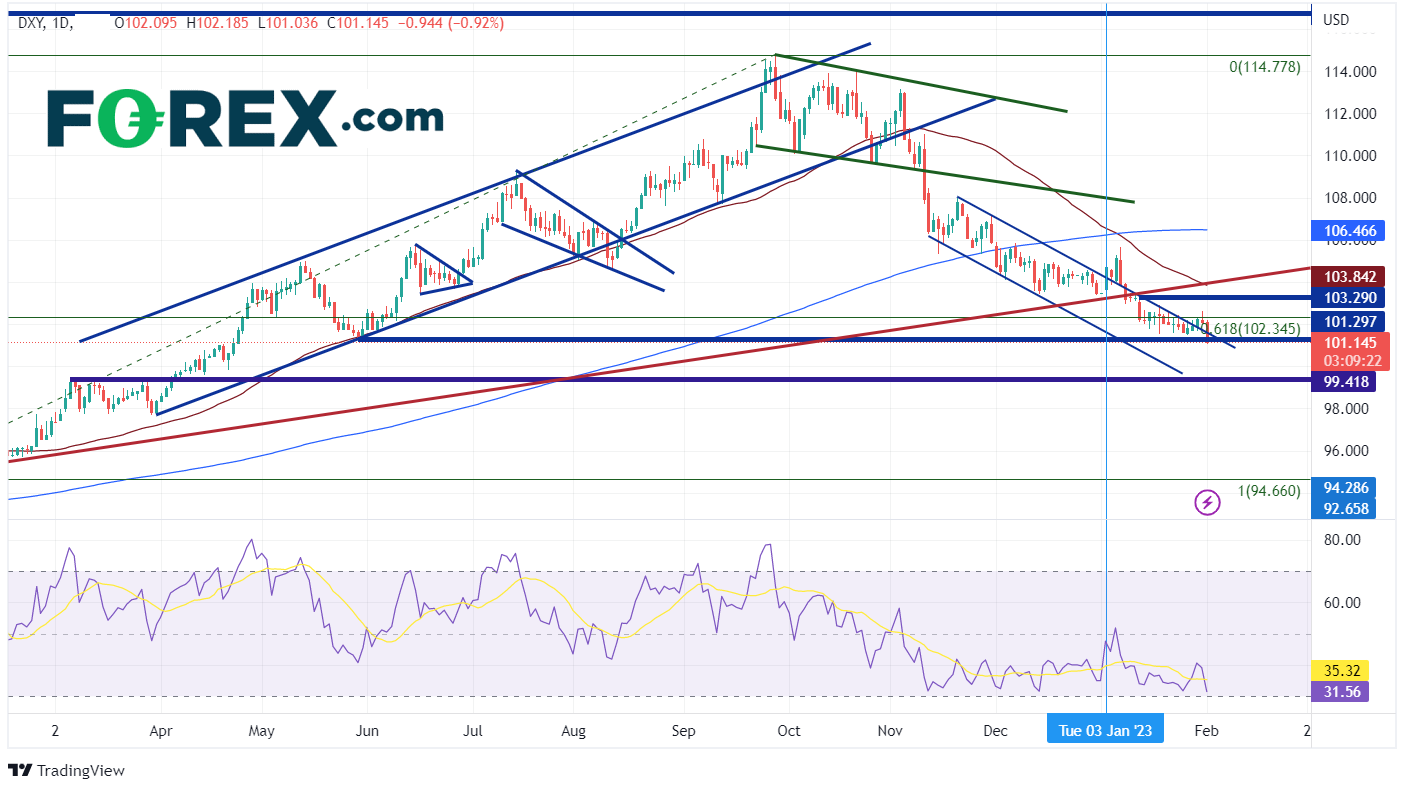Click the TradingView logo

coord(66,771)
